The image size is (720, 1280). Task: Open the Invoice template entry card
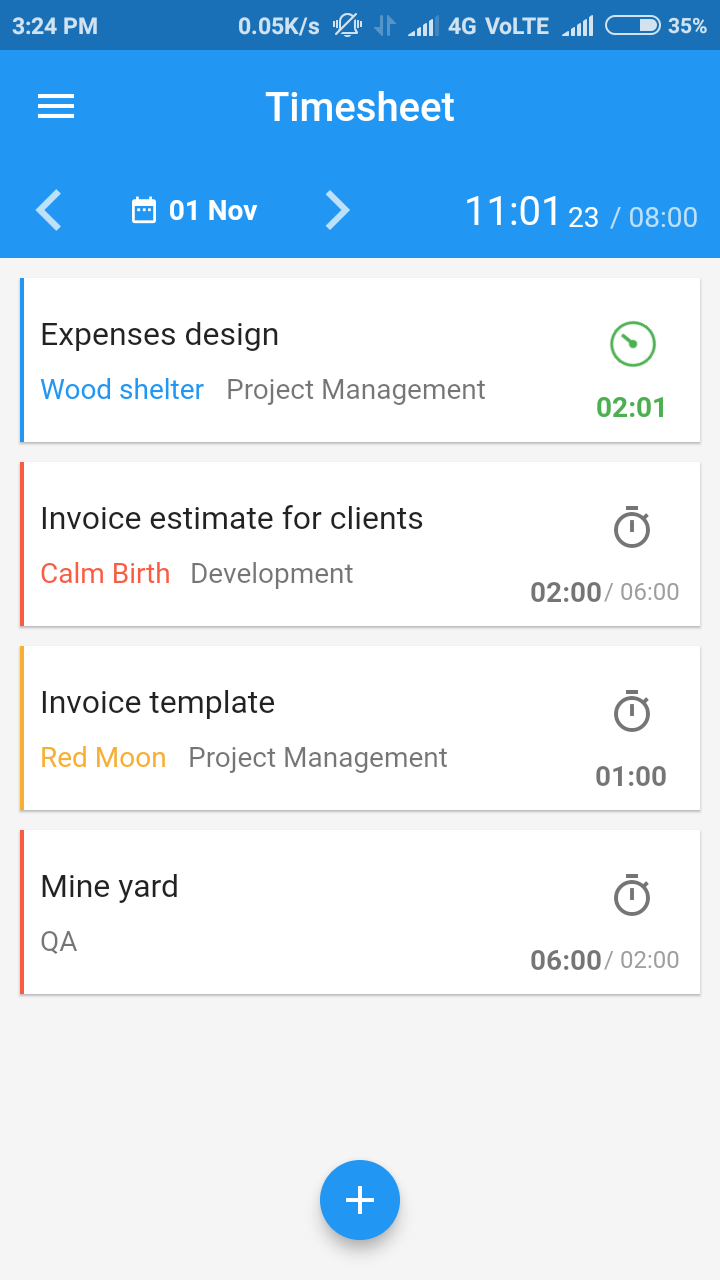point(360,728)
